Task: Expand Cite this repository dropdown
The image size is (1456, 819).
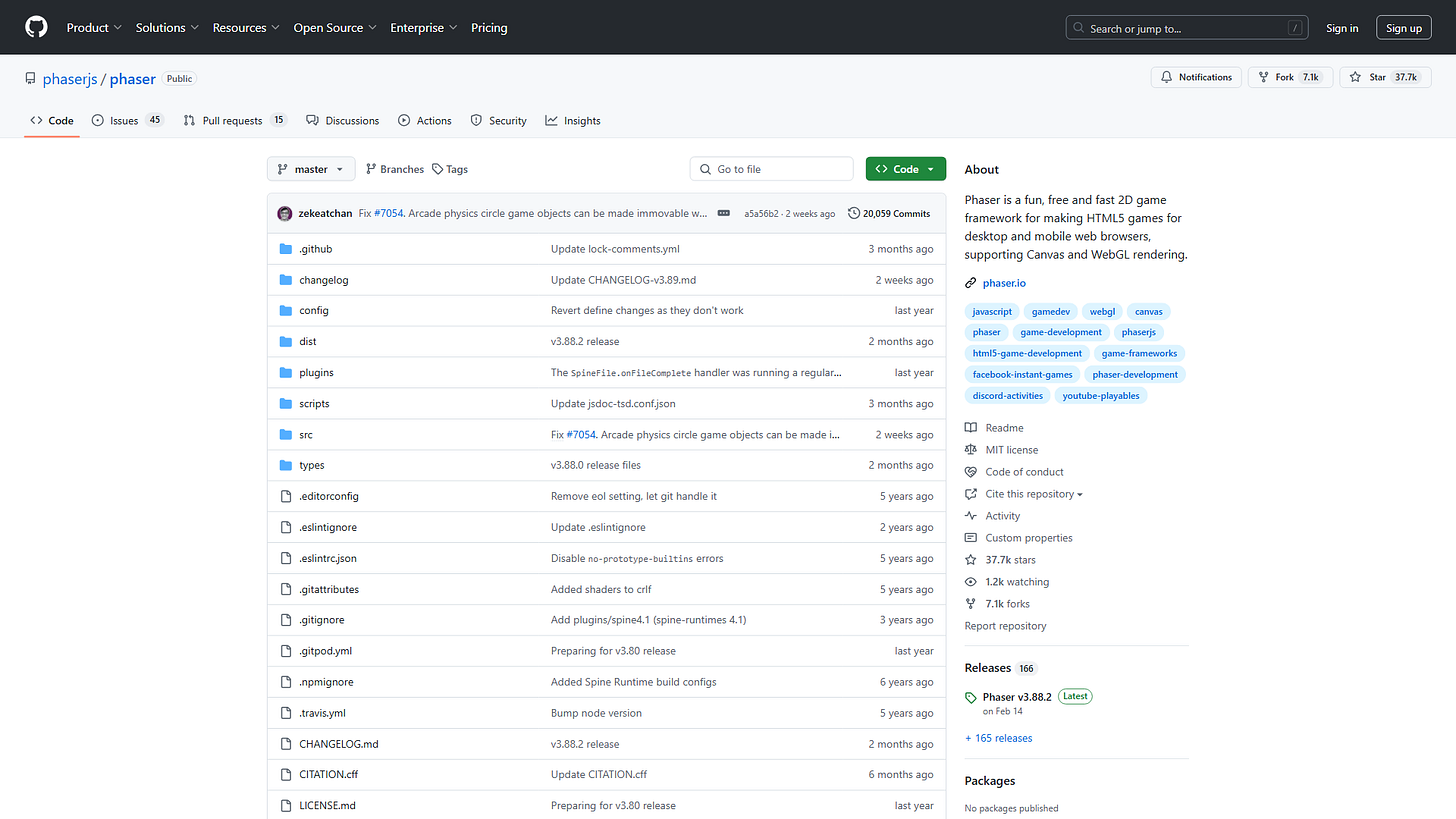Action: tap(1034, 494)
